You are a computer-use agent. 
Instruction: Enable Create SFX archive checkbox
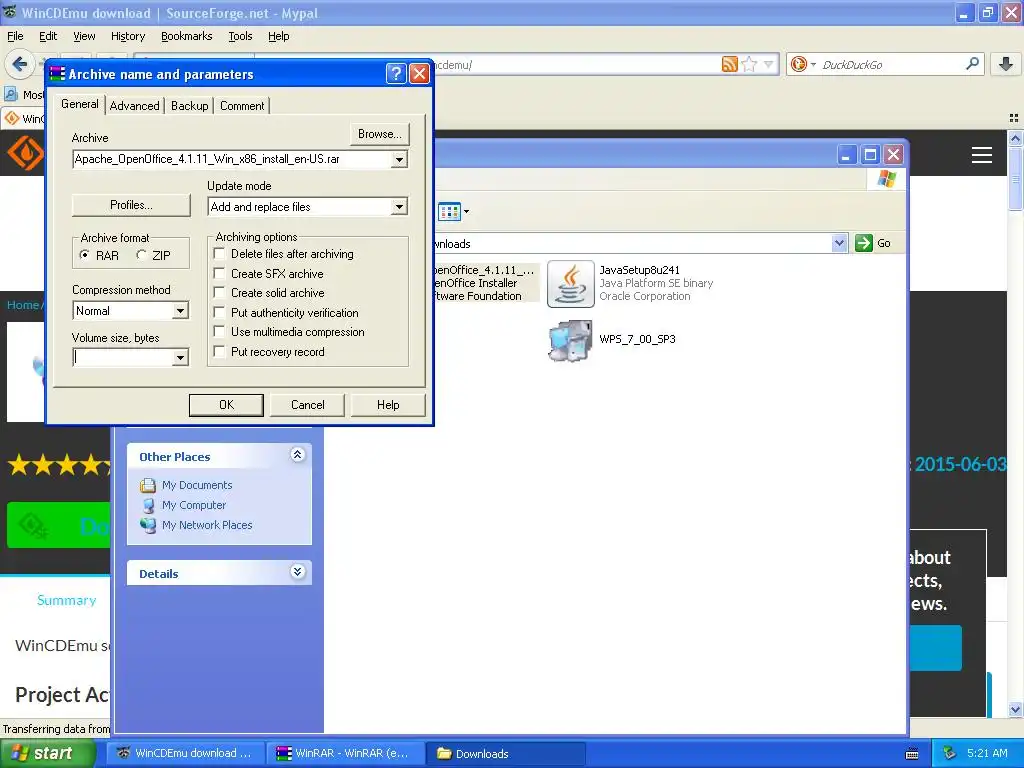point(219,273)
